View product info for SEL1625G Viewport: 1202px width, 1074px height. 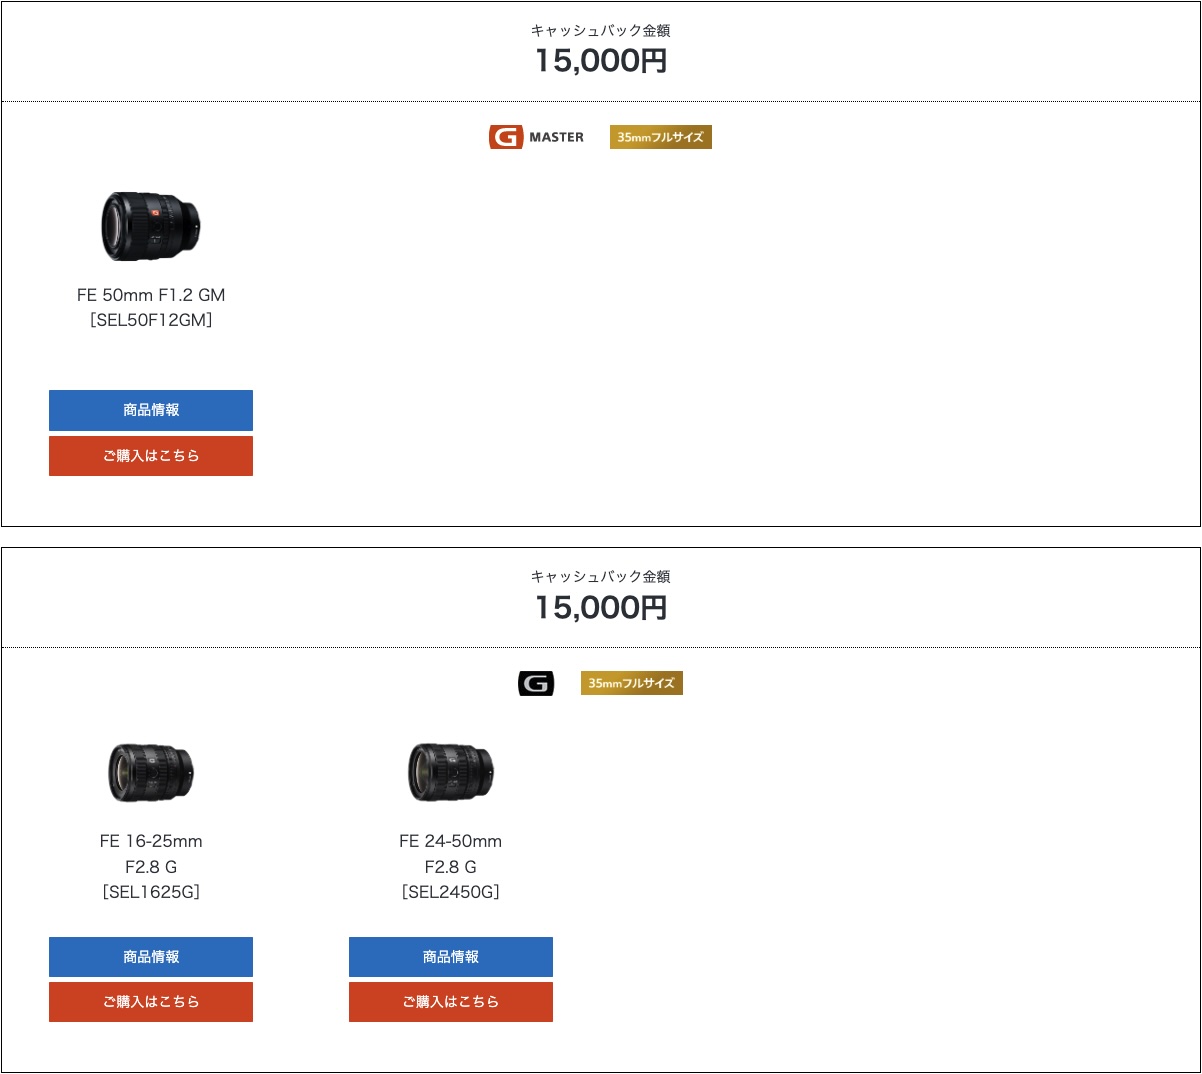click(x=151, y=957)
